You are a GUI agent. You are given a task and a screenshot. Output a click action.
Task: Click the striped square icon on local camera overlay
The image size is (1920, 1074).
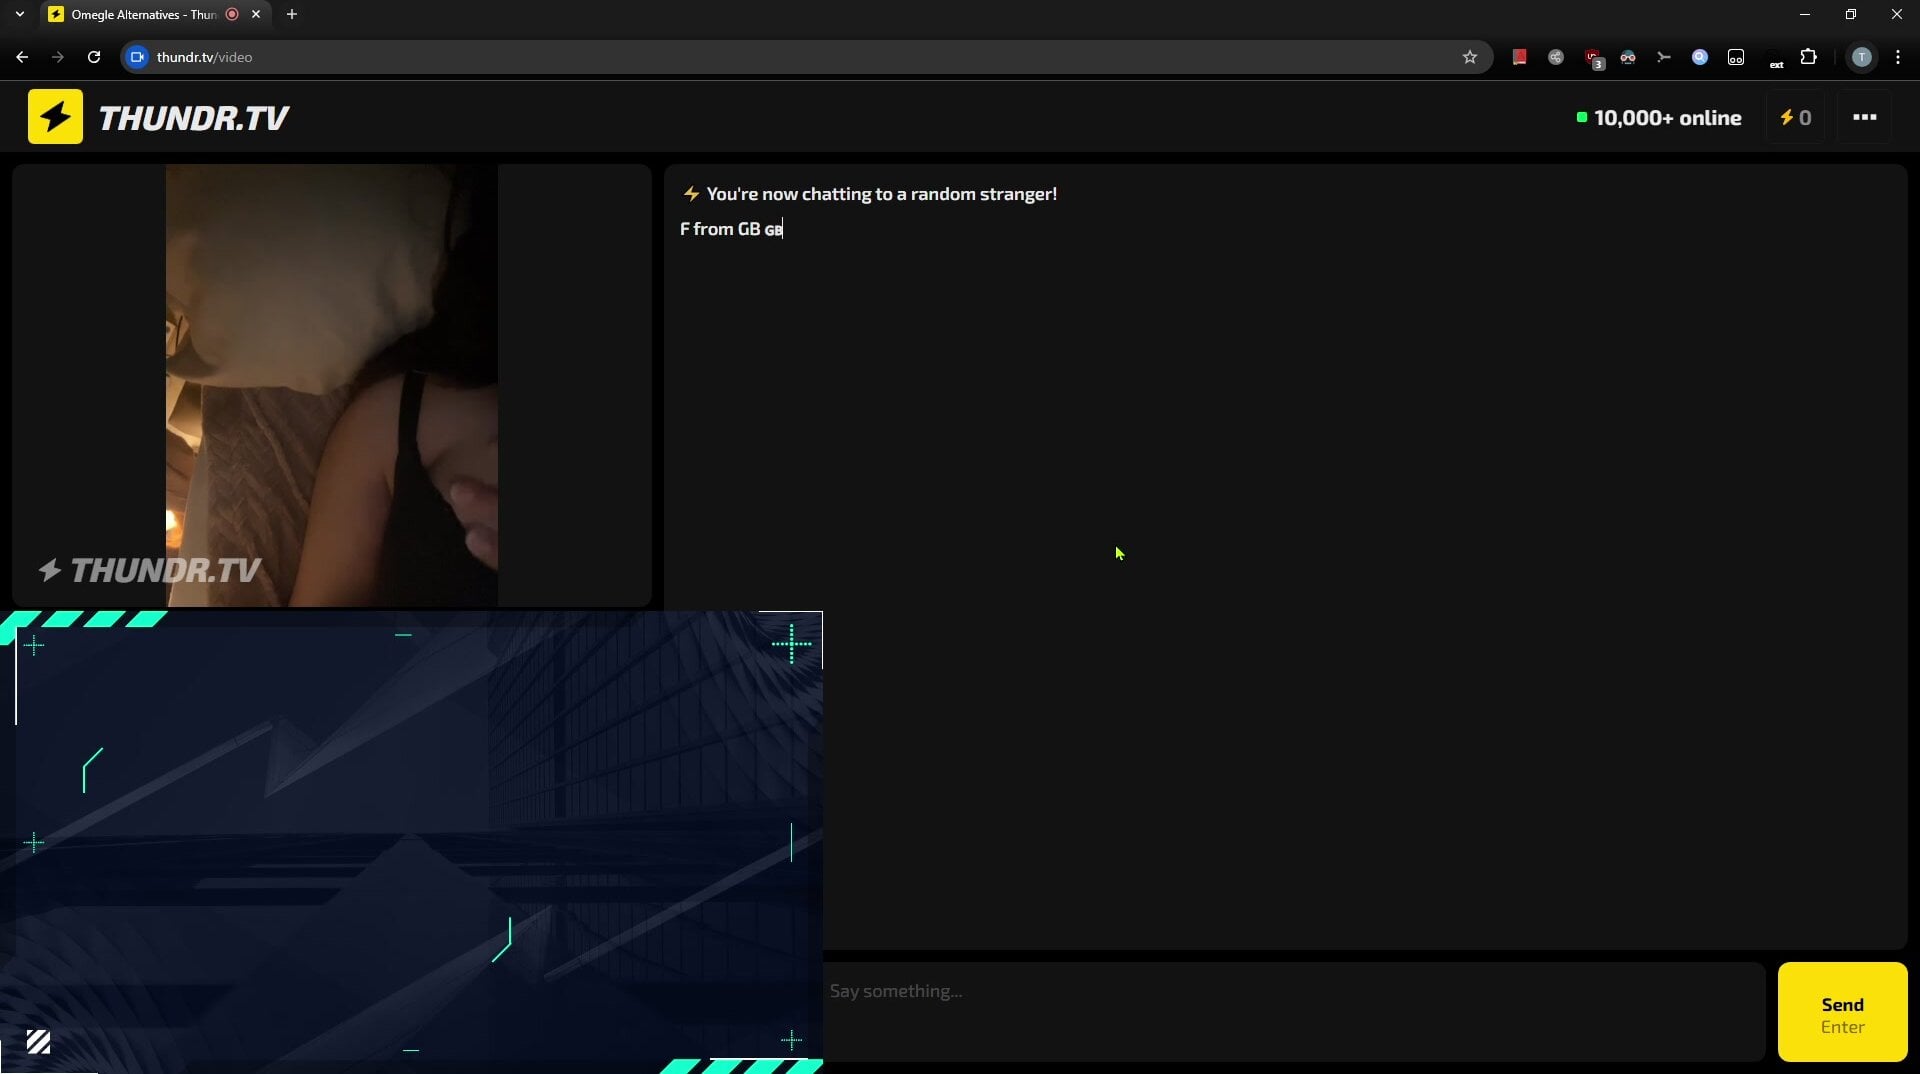[x=38, y=1042]
